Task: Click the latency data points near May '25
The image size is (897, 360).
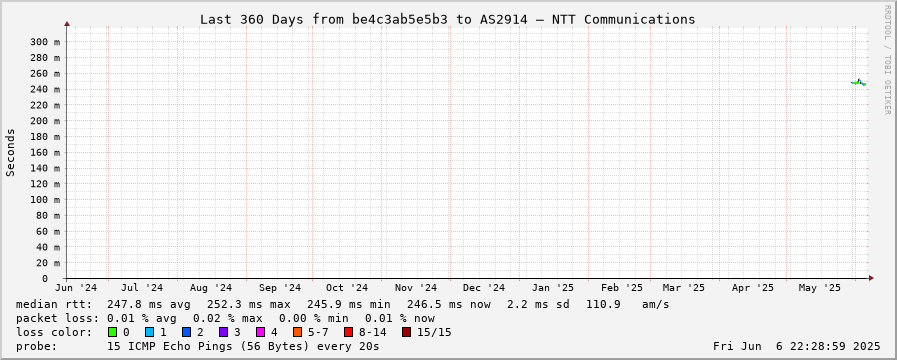Action: point(858,82)
